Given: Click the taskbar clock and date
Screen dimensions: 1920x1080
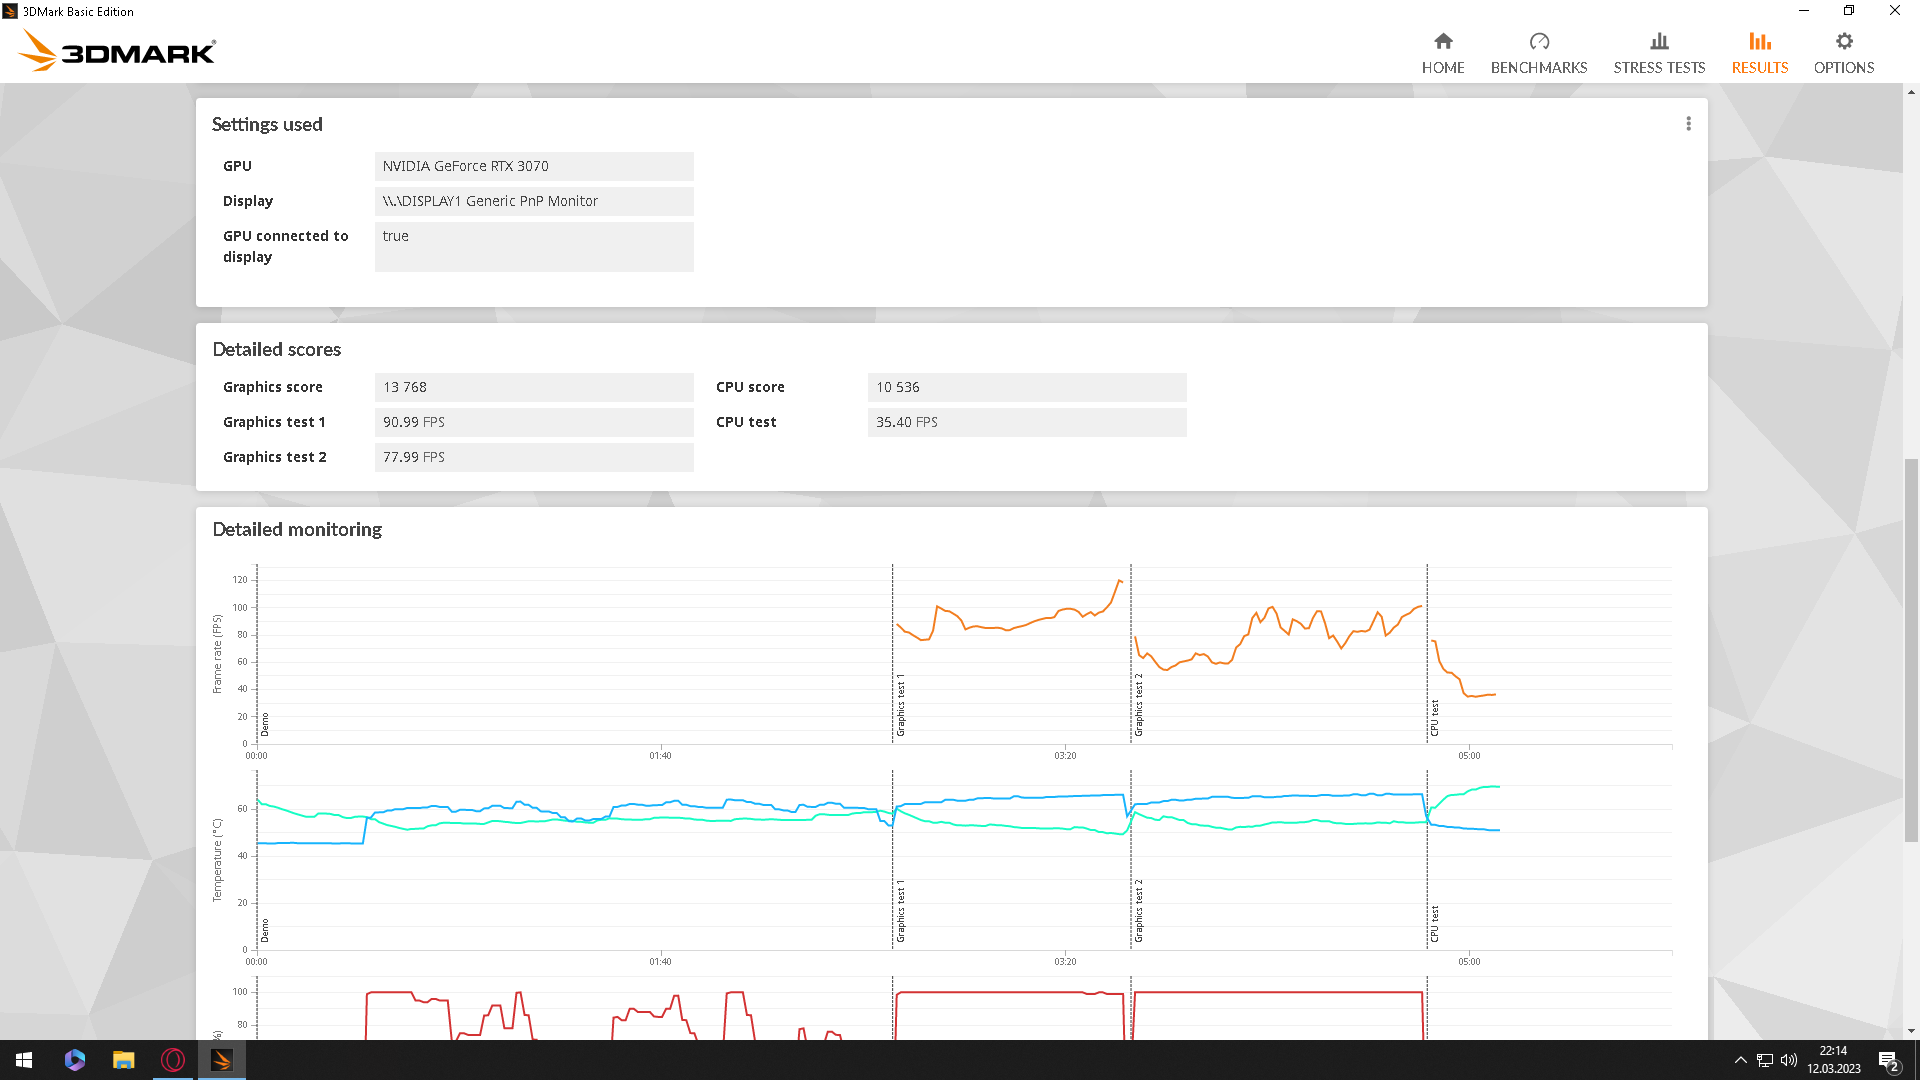Looking at the screenshot, I should [x=1833, y=1060].
